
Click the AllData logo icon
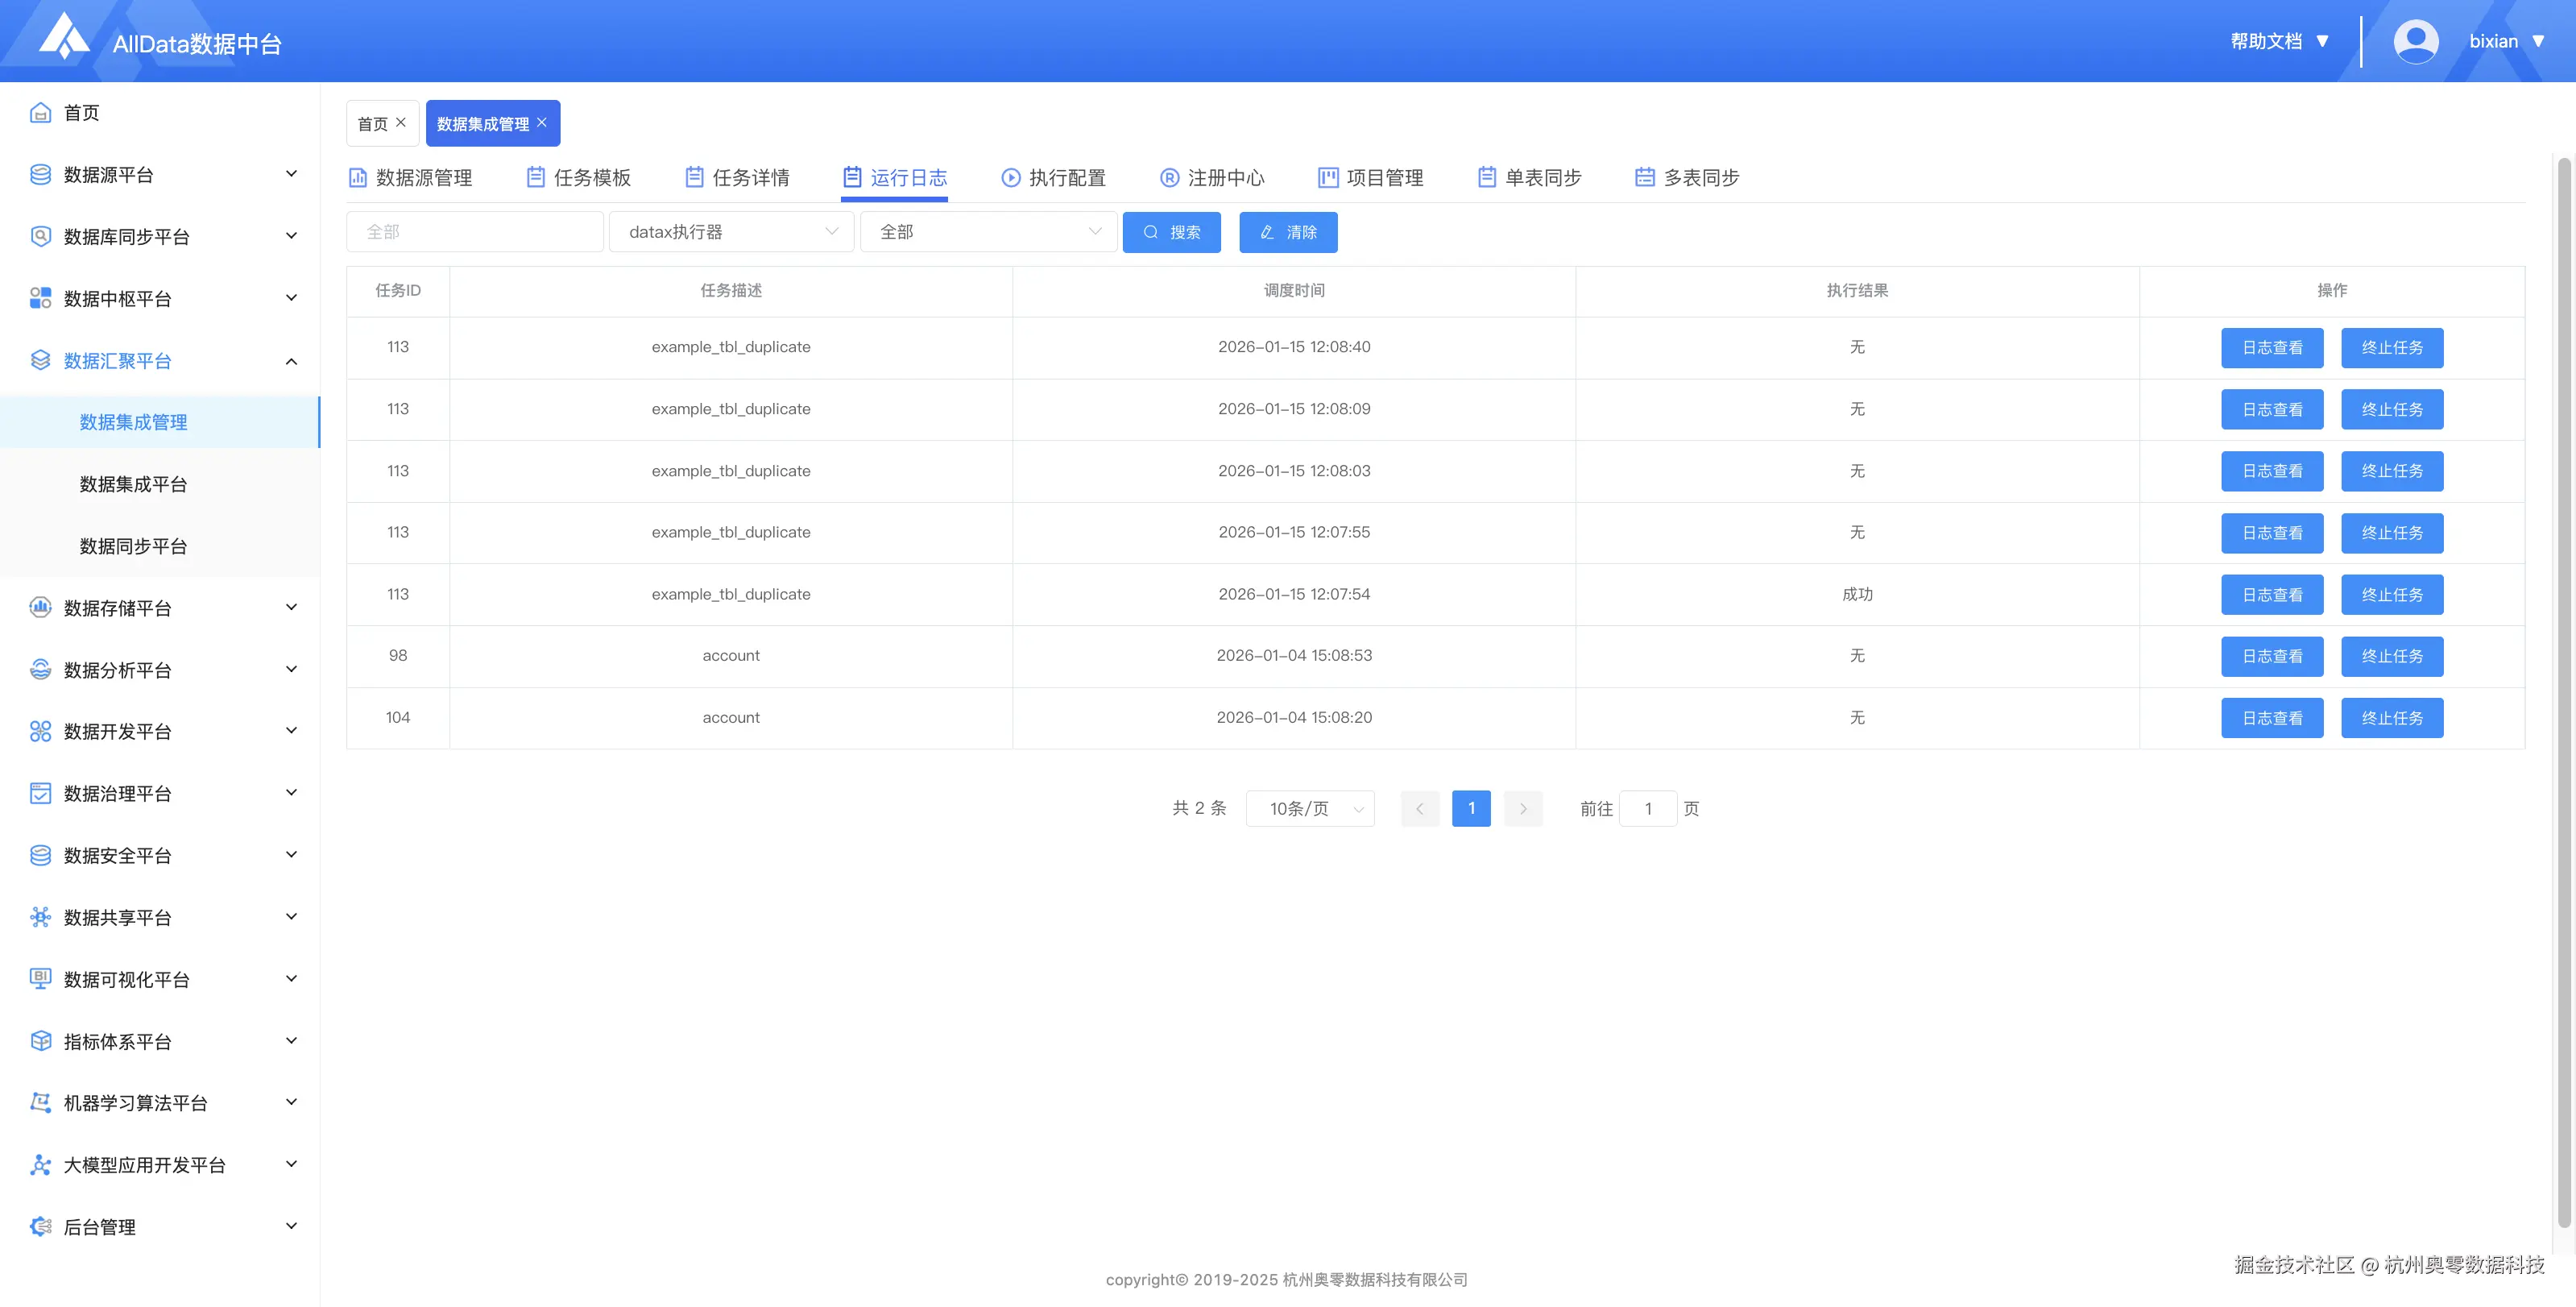(64, 37)
